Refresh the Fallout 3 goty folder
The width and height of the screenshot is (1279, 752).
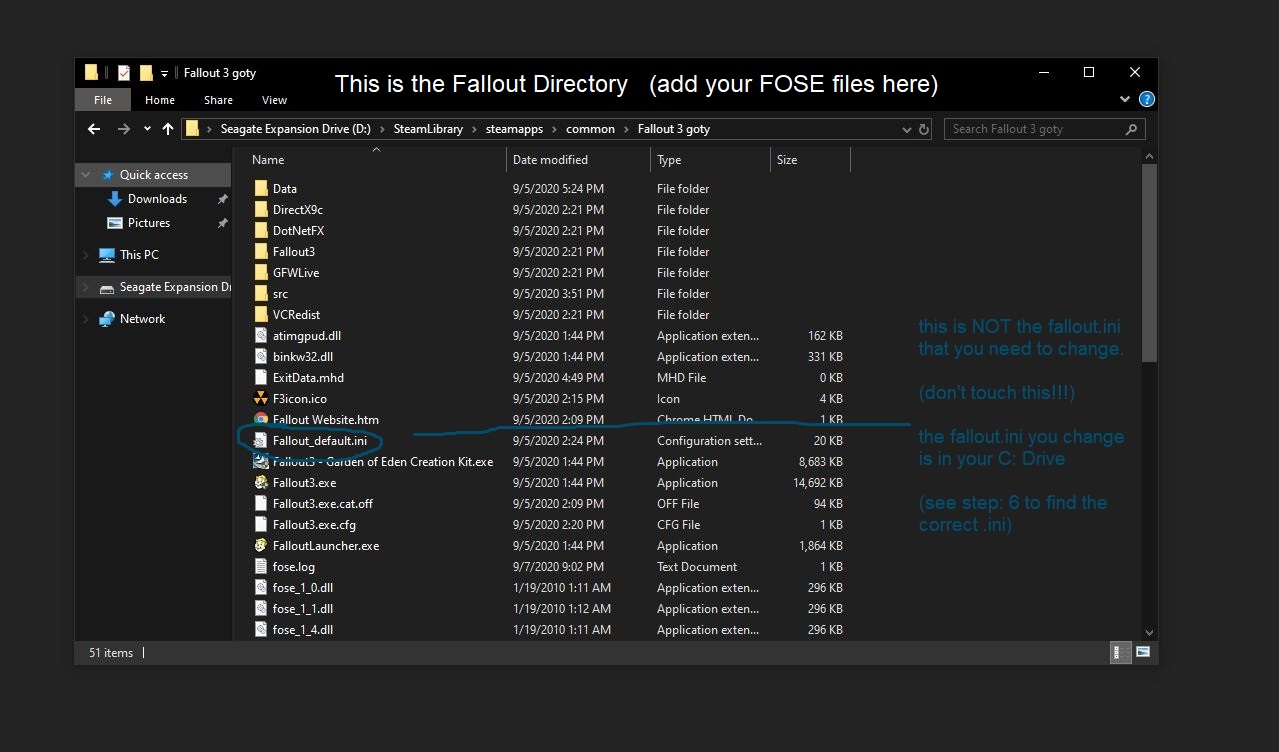924,129
